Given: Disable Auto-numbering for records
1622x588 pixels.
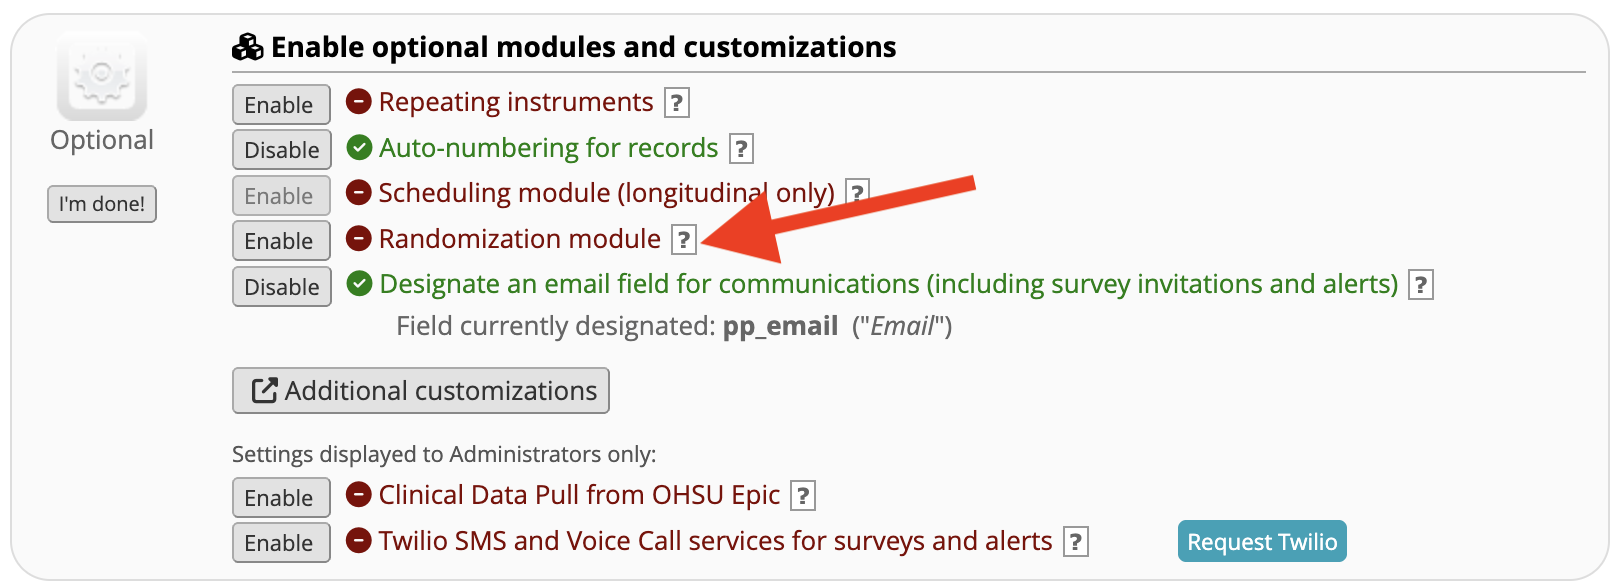Looking at the screenshot, I should coord(282,150).
